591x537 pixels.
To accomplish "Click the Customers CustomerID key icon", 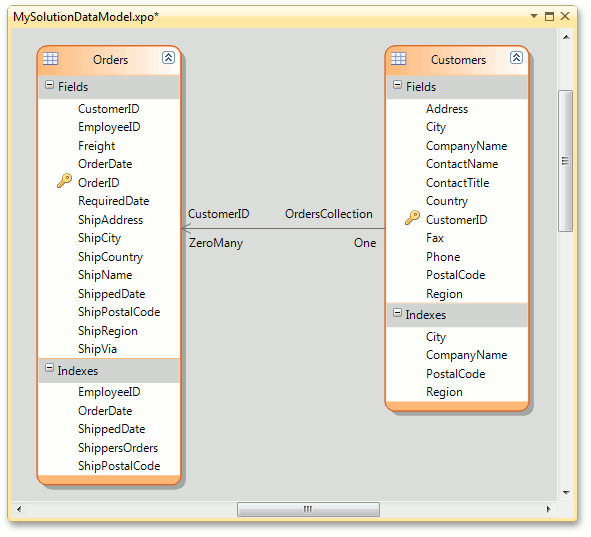I will click(x=412, y=218).
